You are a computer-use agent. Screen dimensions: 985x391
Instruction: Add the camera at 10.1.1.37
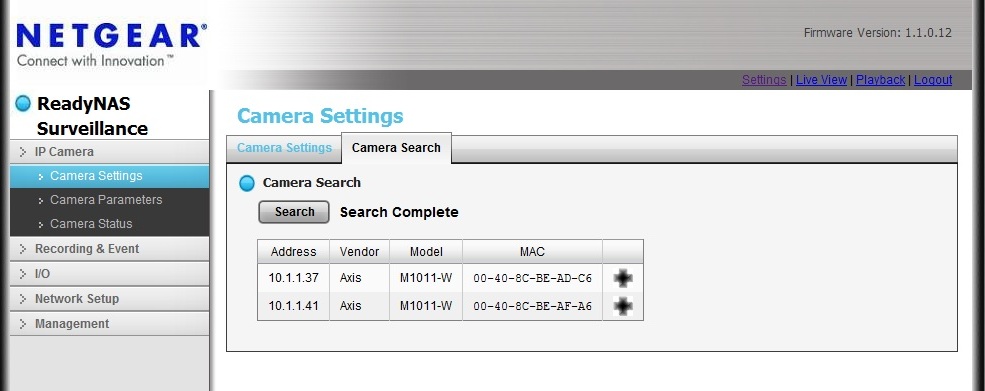point(623,278)
